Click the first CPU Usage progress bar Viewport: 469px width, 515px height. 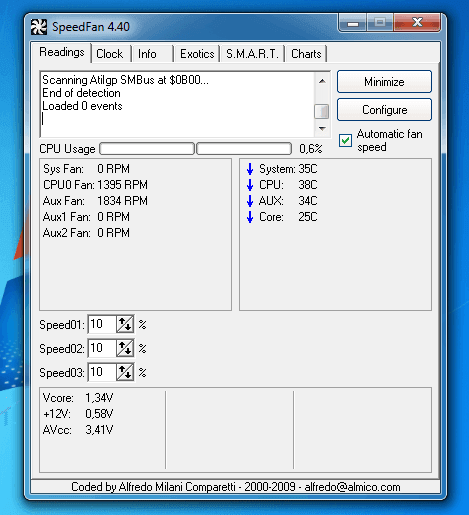pyautogui.click(x=147, y=149)
